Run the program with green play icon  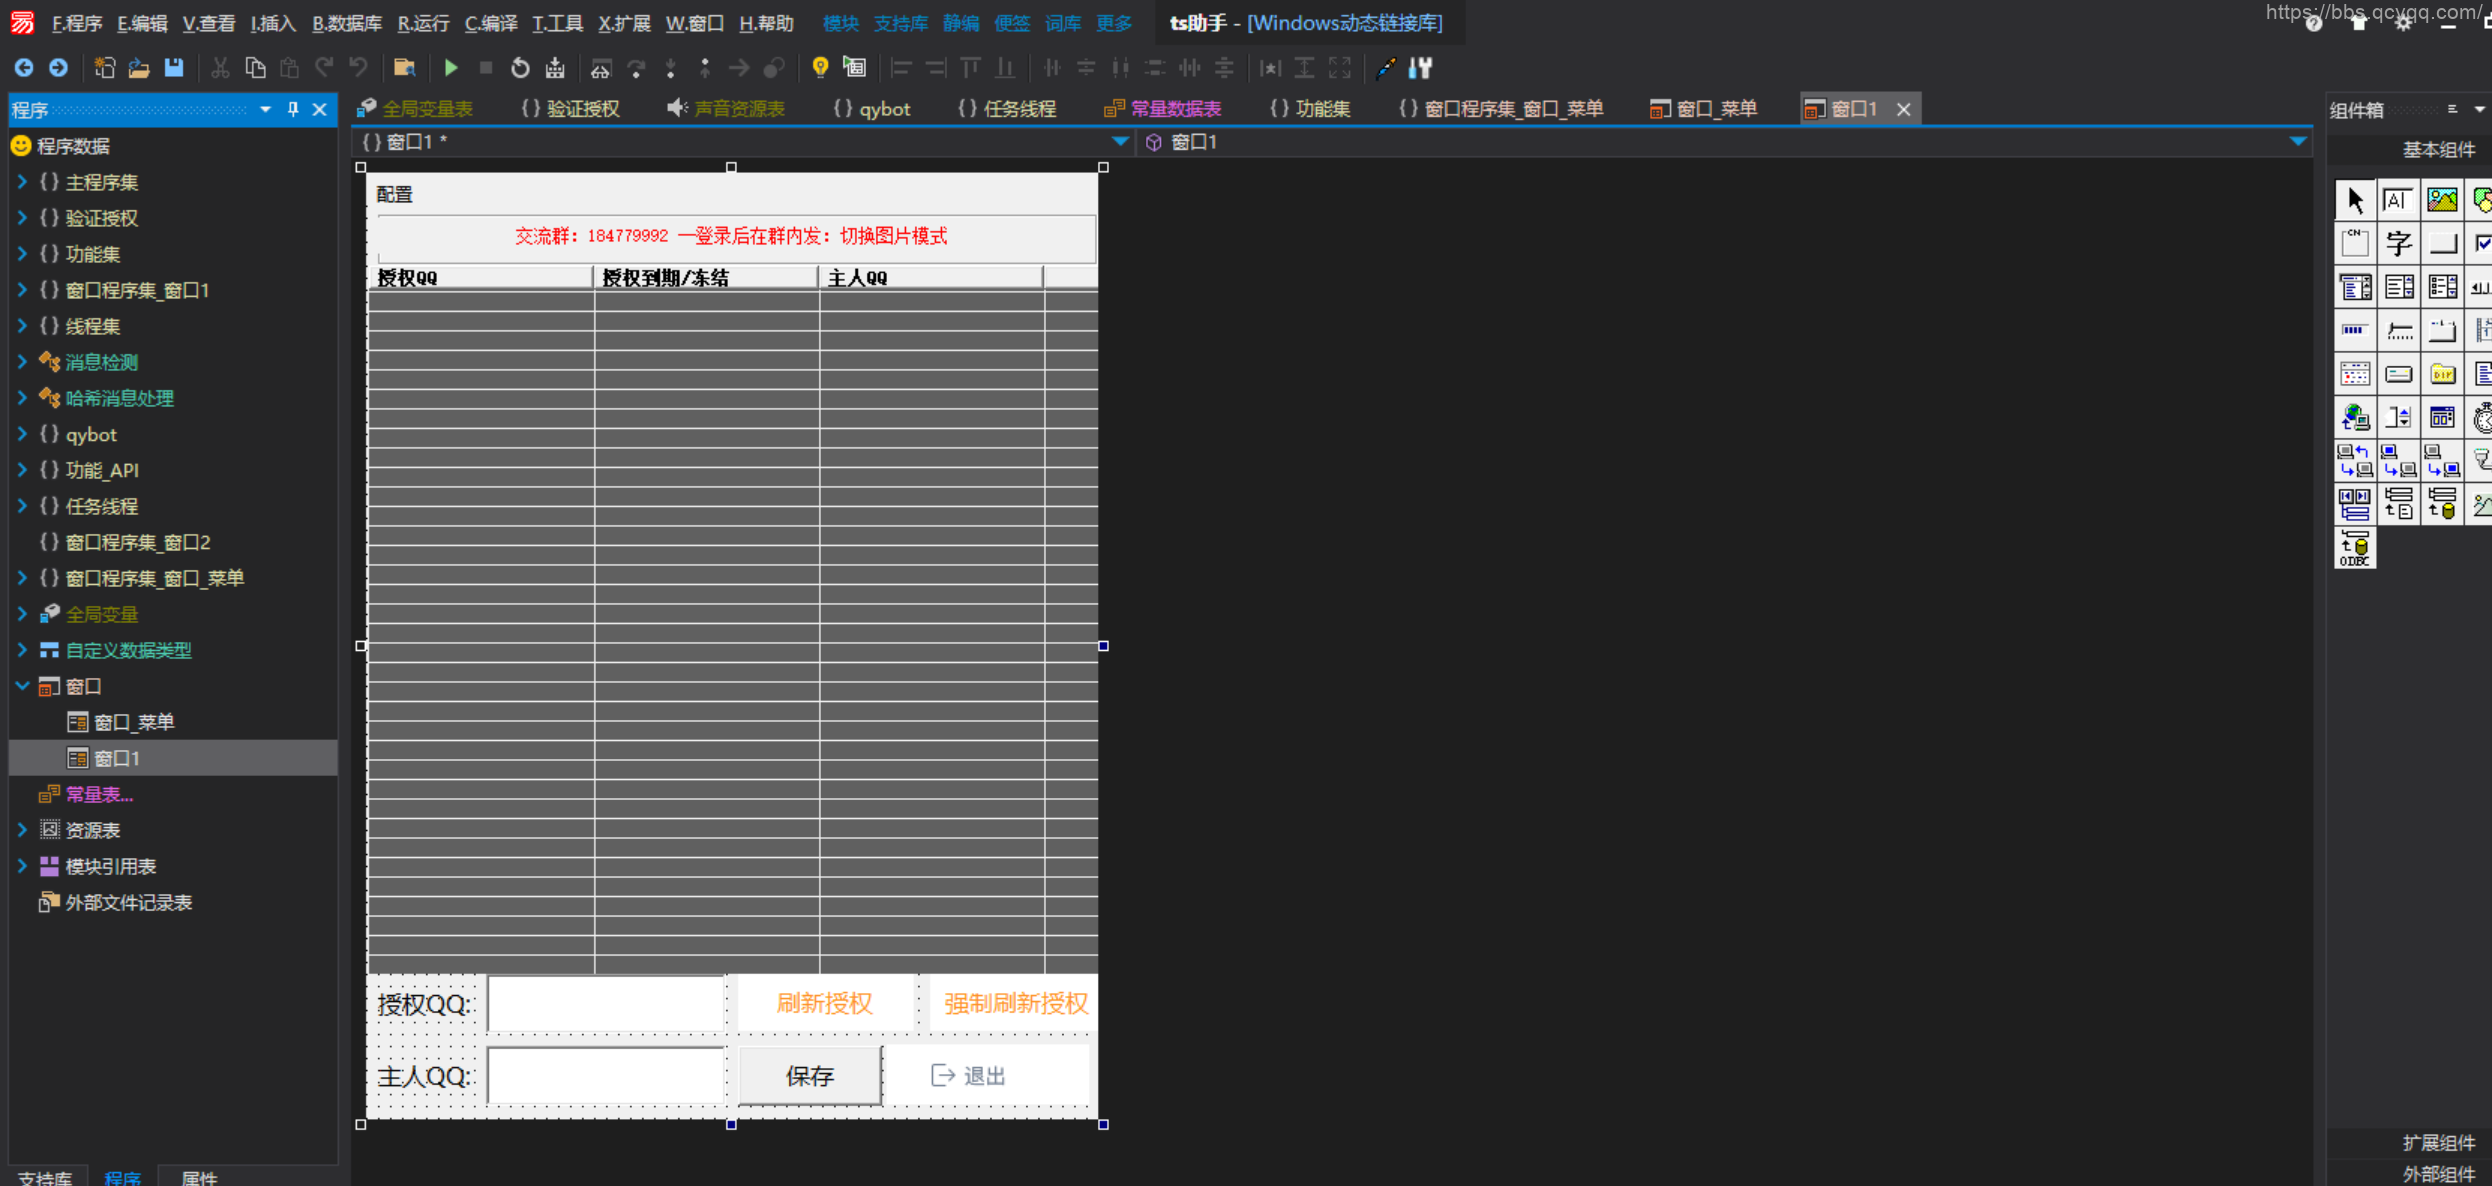pos(451,68)
